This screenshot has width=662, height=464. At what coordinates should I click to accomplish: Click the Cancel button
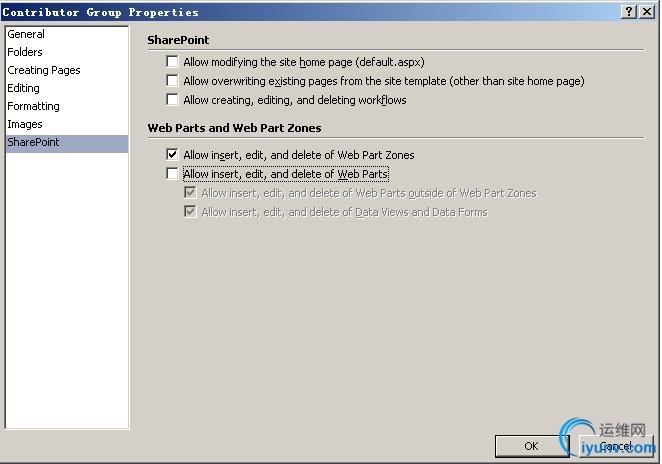pos(616,446)
